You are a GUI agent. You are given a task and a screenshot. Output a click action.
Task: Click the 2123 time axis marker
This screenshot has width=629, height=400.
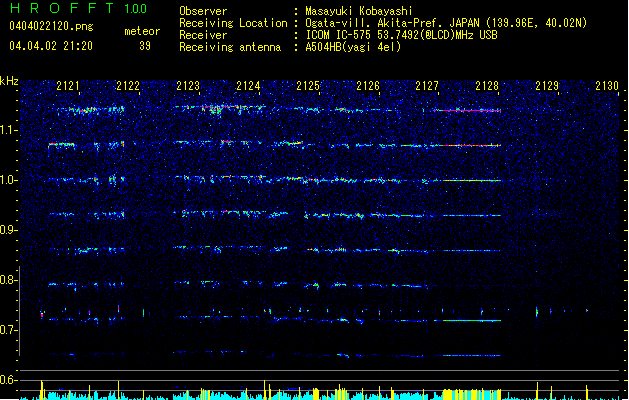coord(188,86)
